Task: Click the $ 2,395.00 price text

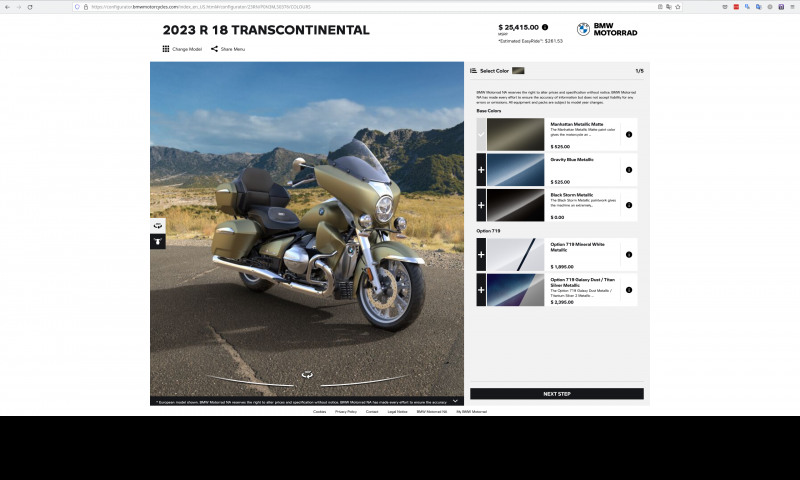Action: coord(562,302)
